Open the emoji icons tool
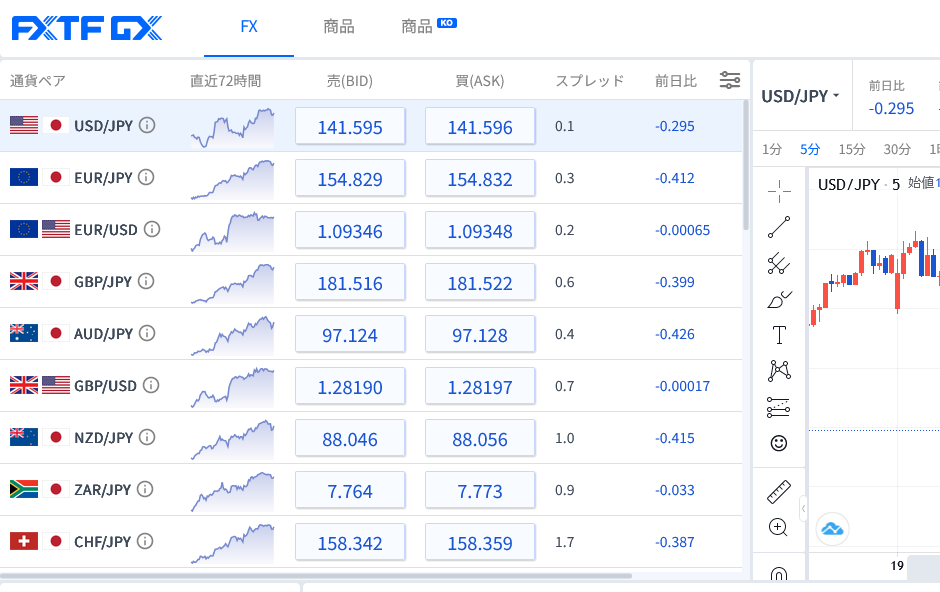This screenshot has width=940, height=592. (x=779, y=442)
